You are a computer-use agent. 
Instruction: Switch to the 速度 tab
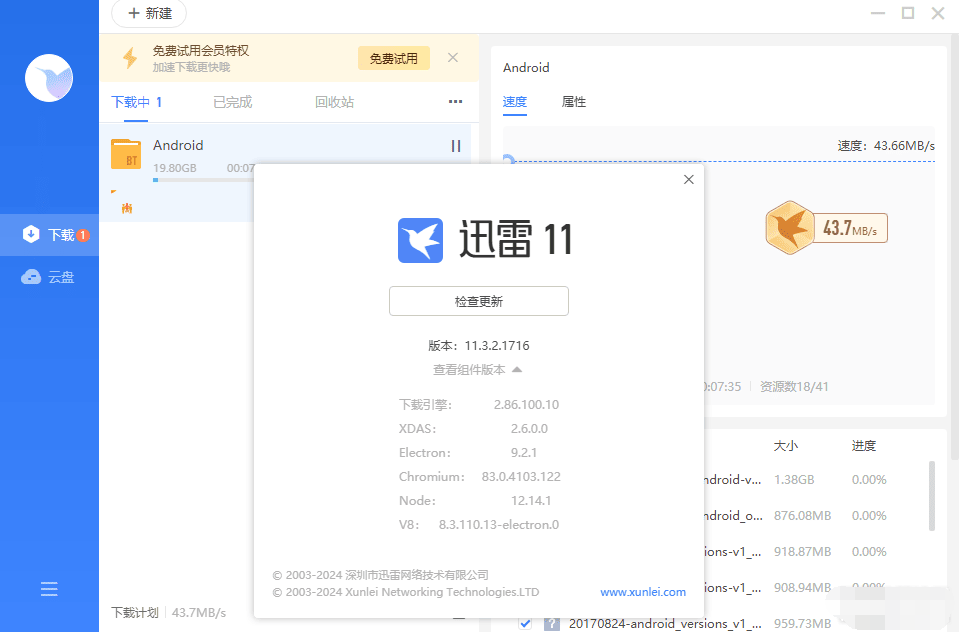515,102
